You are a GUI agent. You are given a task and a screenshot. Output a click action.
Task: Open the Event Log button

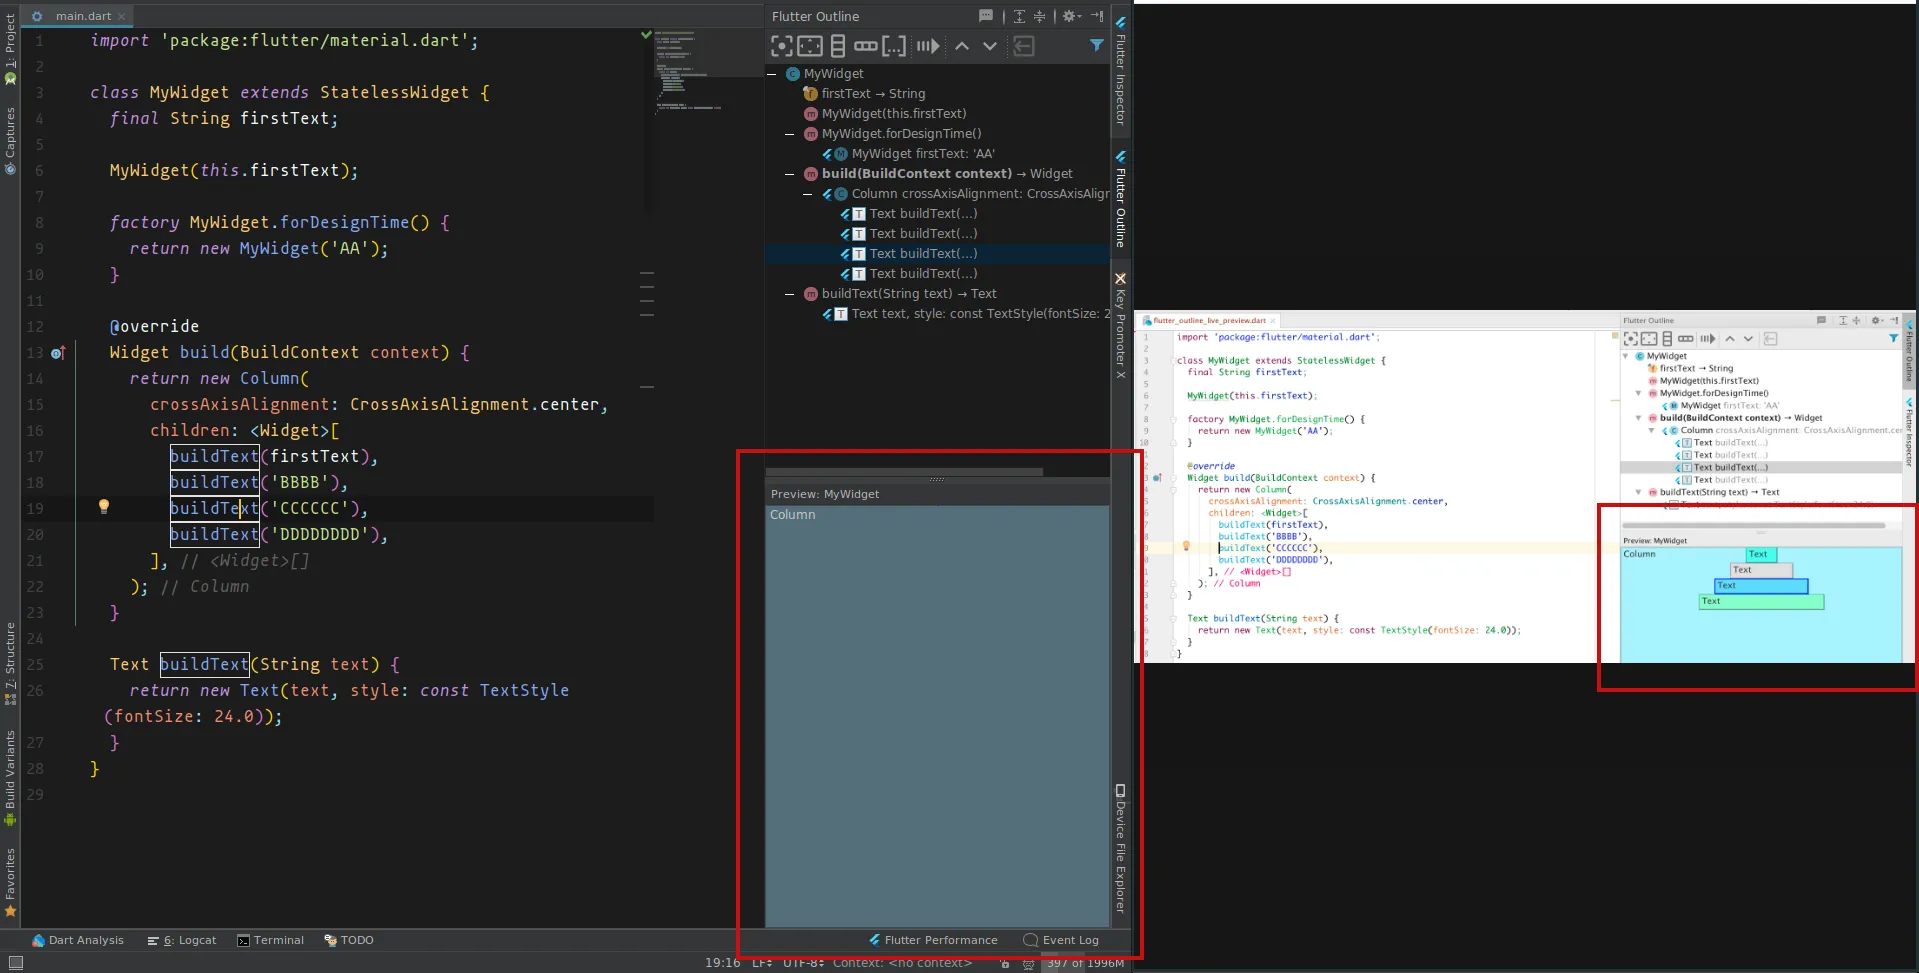[1061, 940]
